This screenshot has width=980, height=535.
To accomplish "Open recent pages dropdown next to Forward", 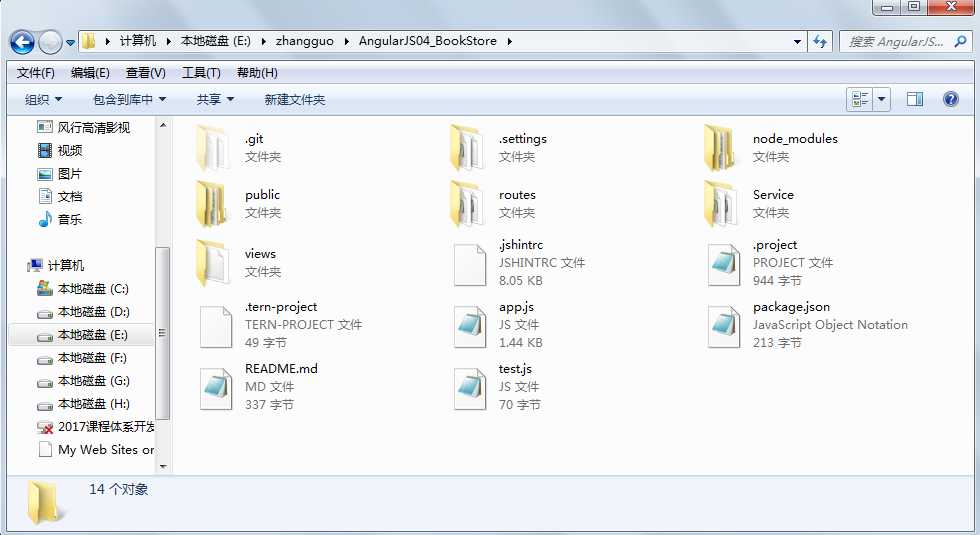I will (70, 42).
